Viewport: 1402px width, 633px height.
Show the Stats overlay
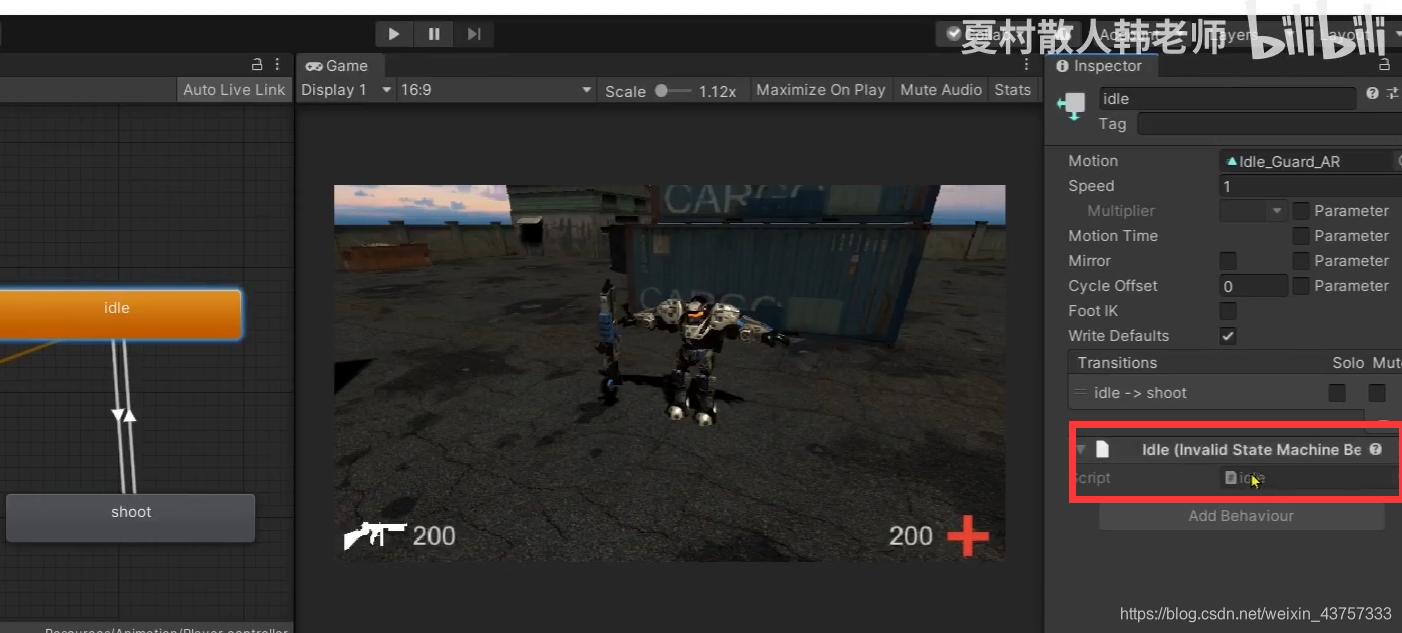click(x=1012, y=90)
